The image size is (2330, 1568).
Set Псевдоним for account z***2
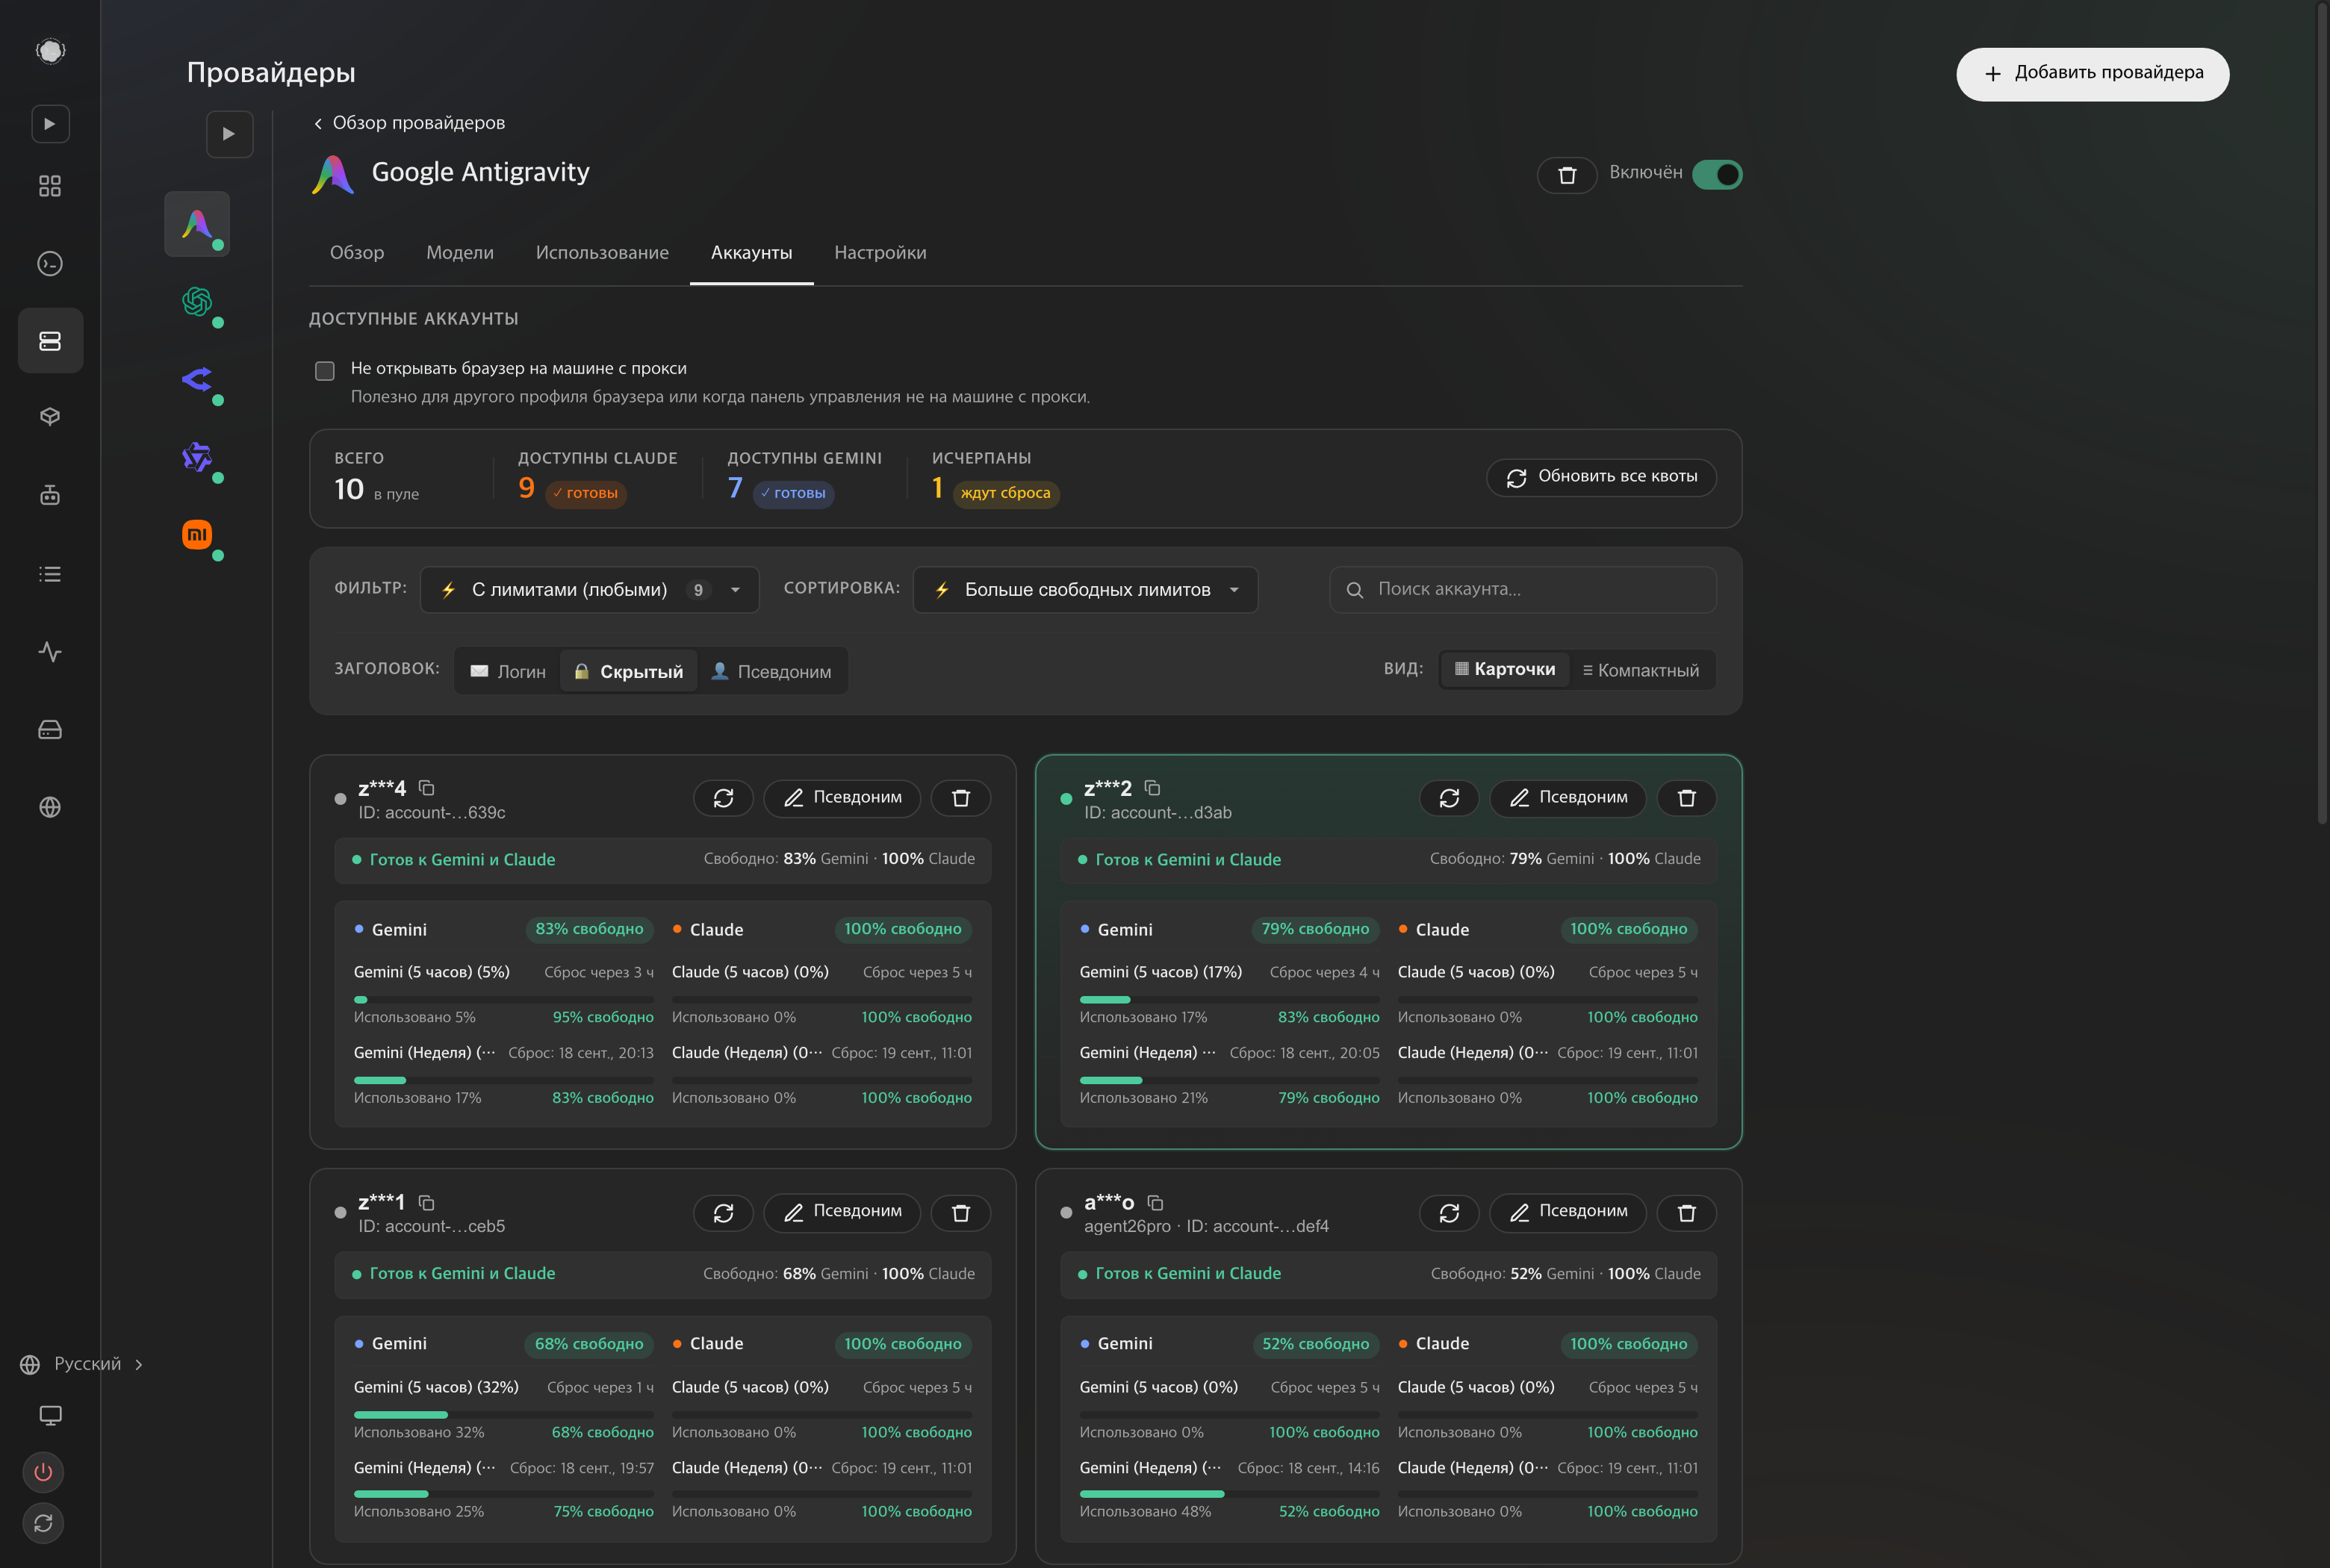point(1567,798)
